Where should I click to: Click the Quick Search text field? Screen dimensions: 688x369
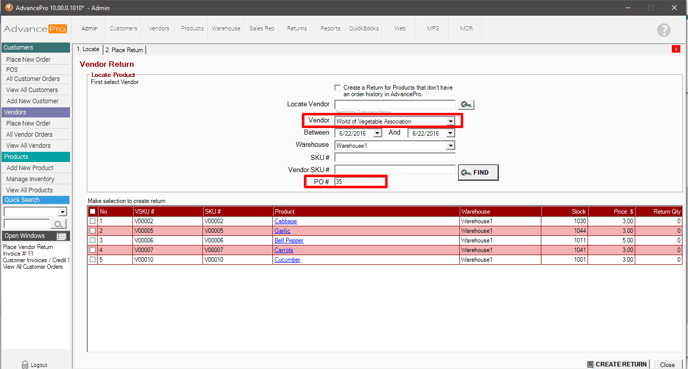point(27,224)
